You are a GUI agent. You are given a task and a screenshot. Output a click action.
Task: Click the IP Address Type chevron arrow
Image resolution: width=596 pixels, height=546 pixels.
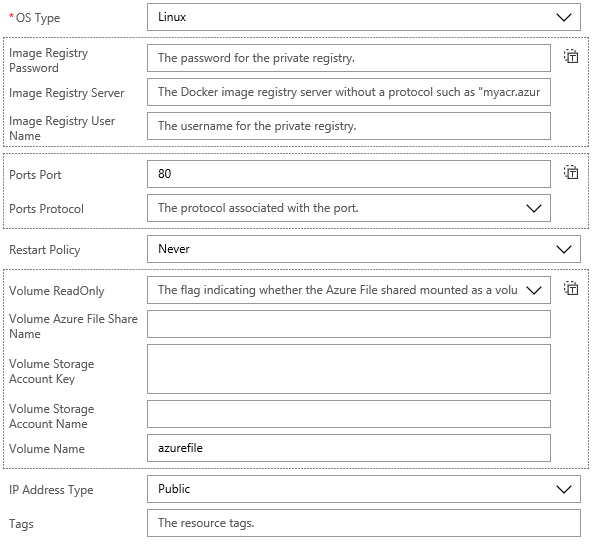point(564,489)
